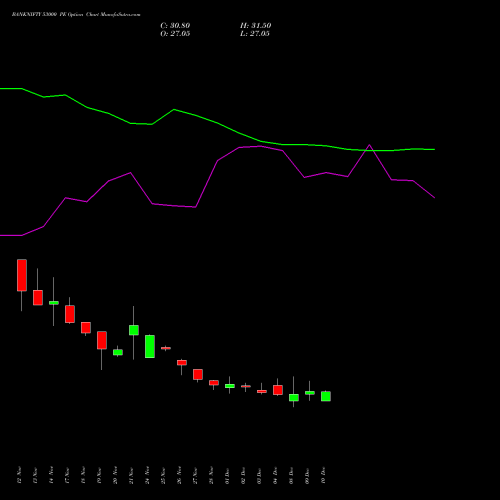This screenshot has width=500, height=500.
Task: Select the green candle body for 24 Nov
Action: pyautogui.click(x=150, y=346)
